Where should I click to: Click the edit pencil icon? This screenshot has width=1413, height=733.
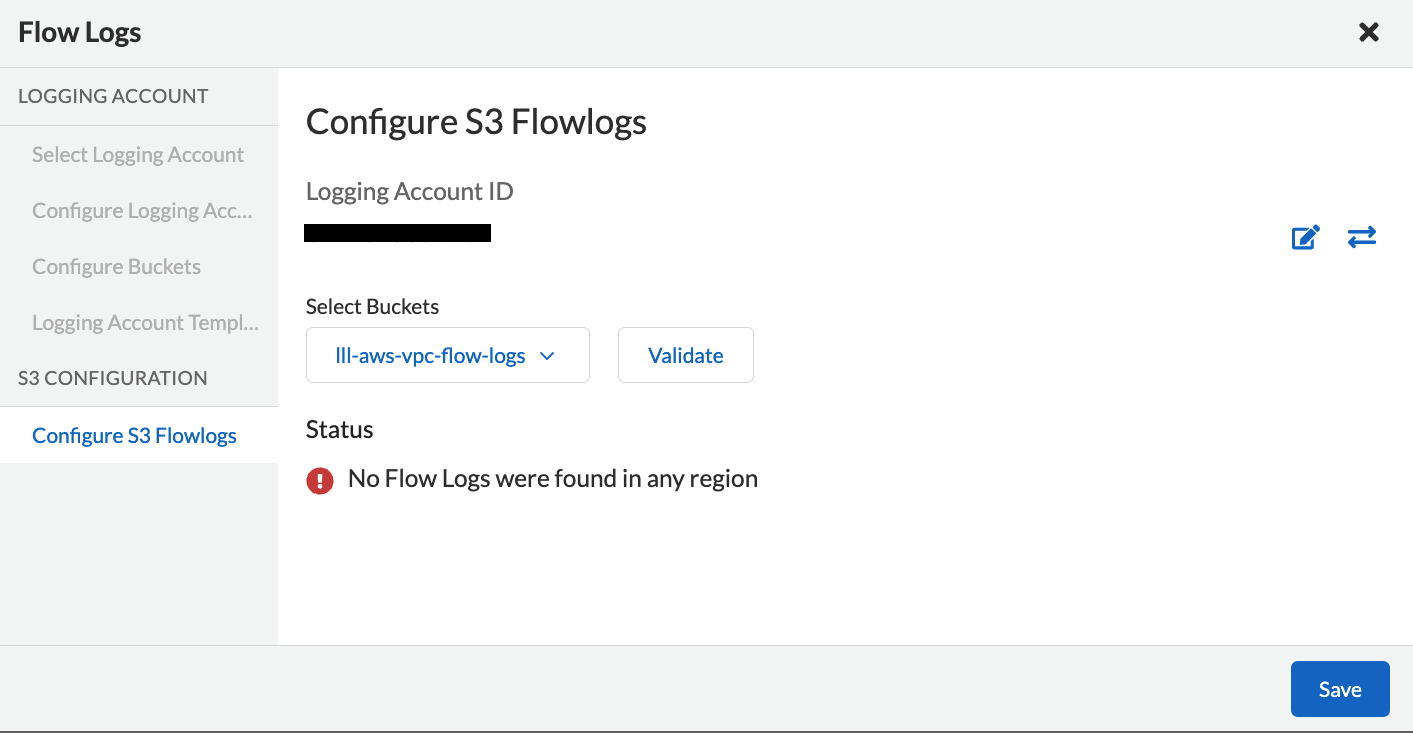1306,238
